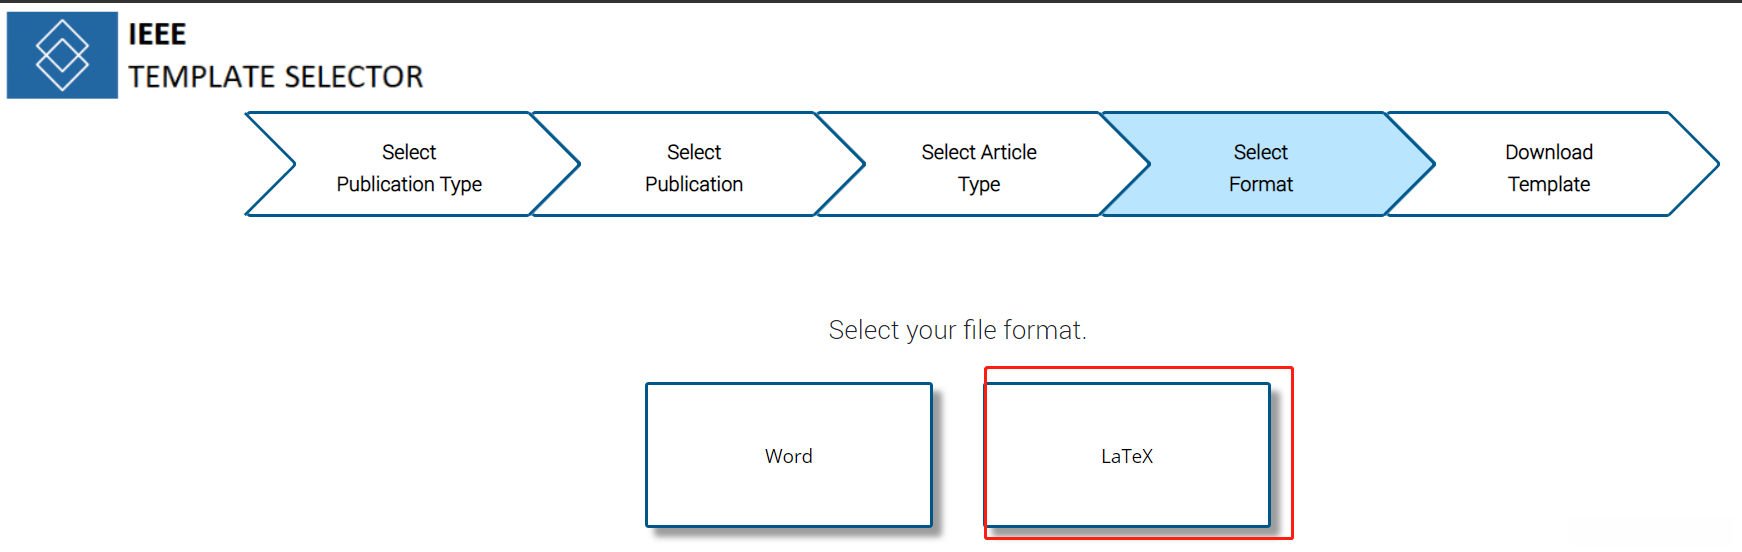Screen dimensions: 1742x552
Task: Jump back to Select Article Type step
Action: (x=978, y=167)
